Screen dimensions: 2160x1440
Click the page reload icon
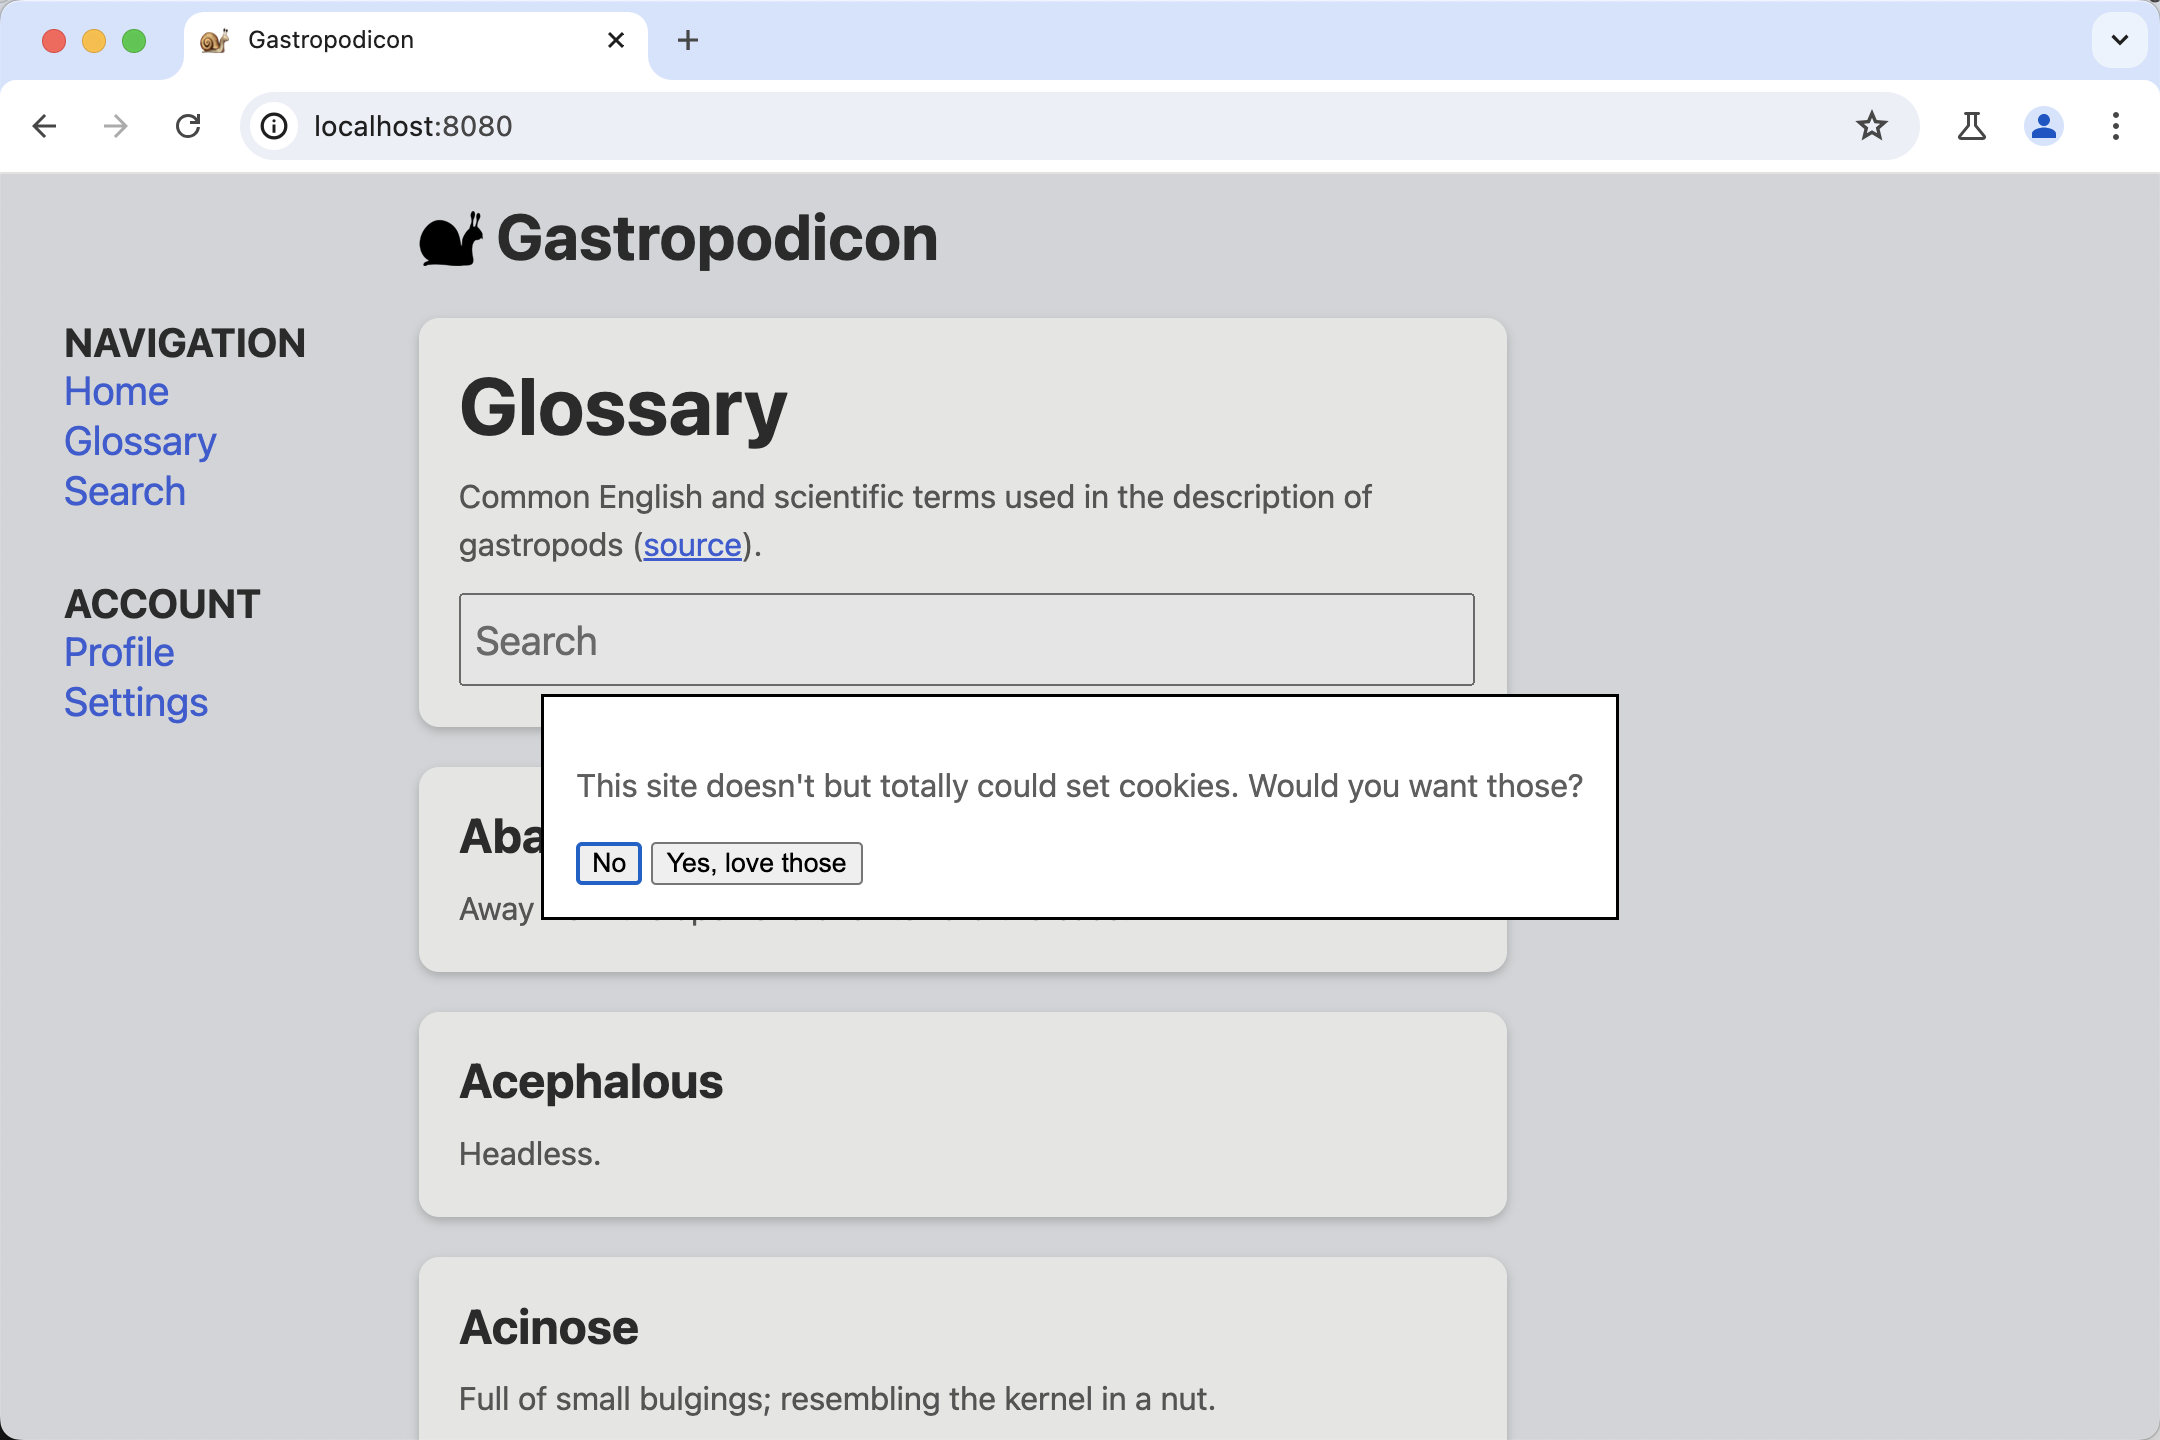coord(190,125)
